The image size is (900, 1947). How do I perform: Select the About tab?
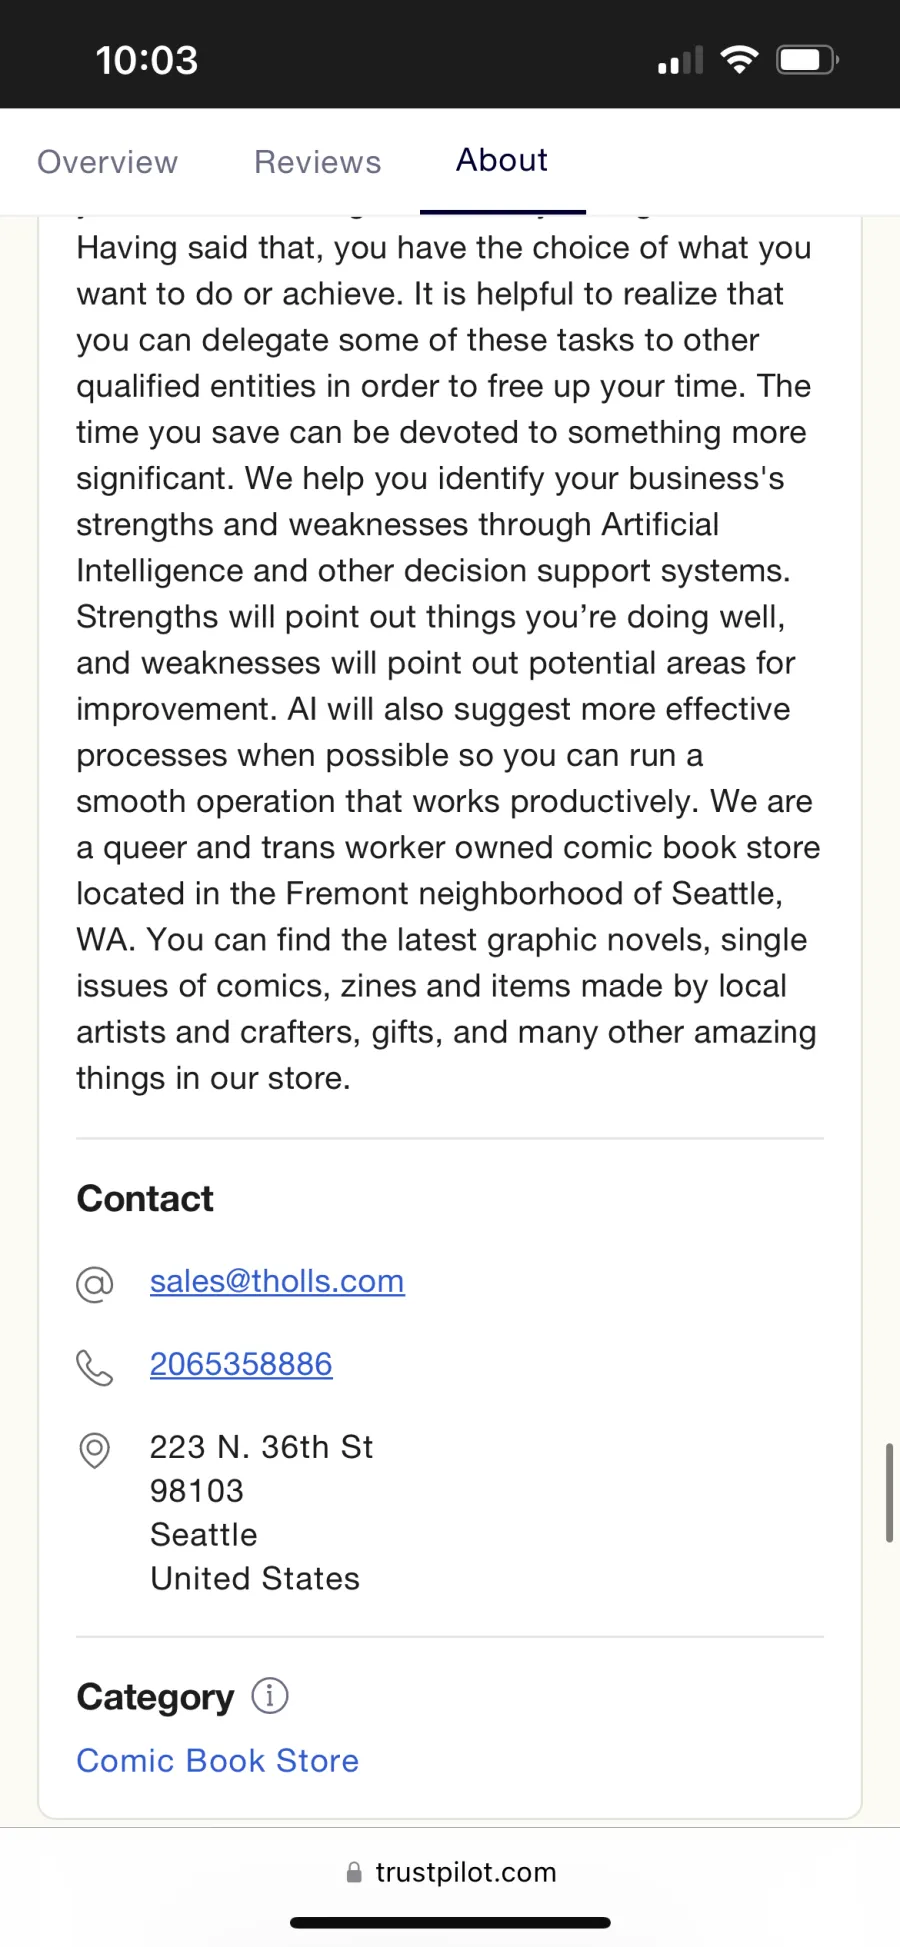(x=502, y=160)
